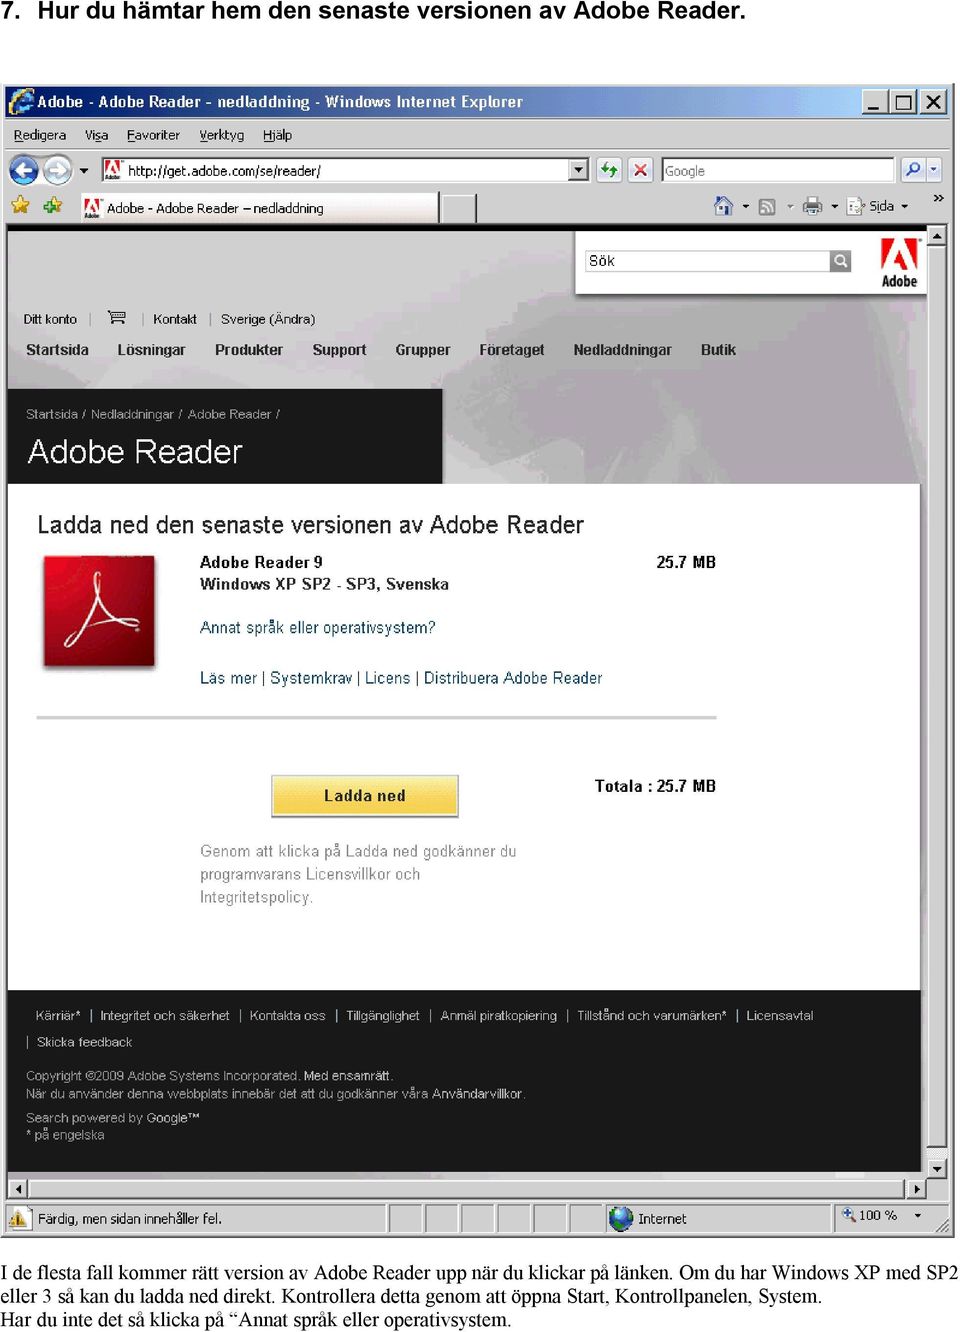Click the Adobe site search magnifier icon
Image resolution: width=960 pixels, height=1332 pixels.
pyautogui.click(x=841, y=261)
